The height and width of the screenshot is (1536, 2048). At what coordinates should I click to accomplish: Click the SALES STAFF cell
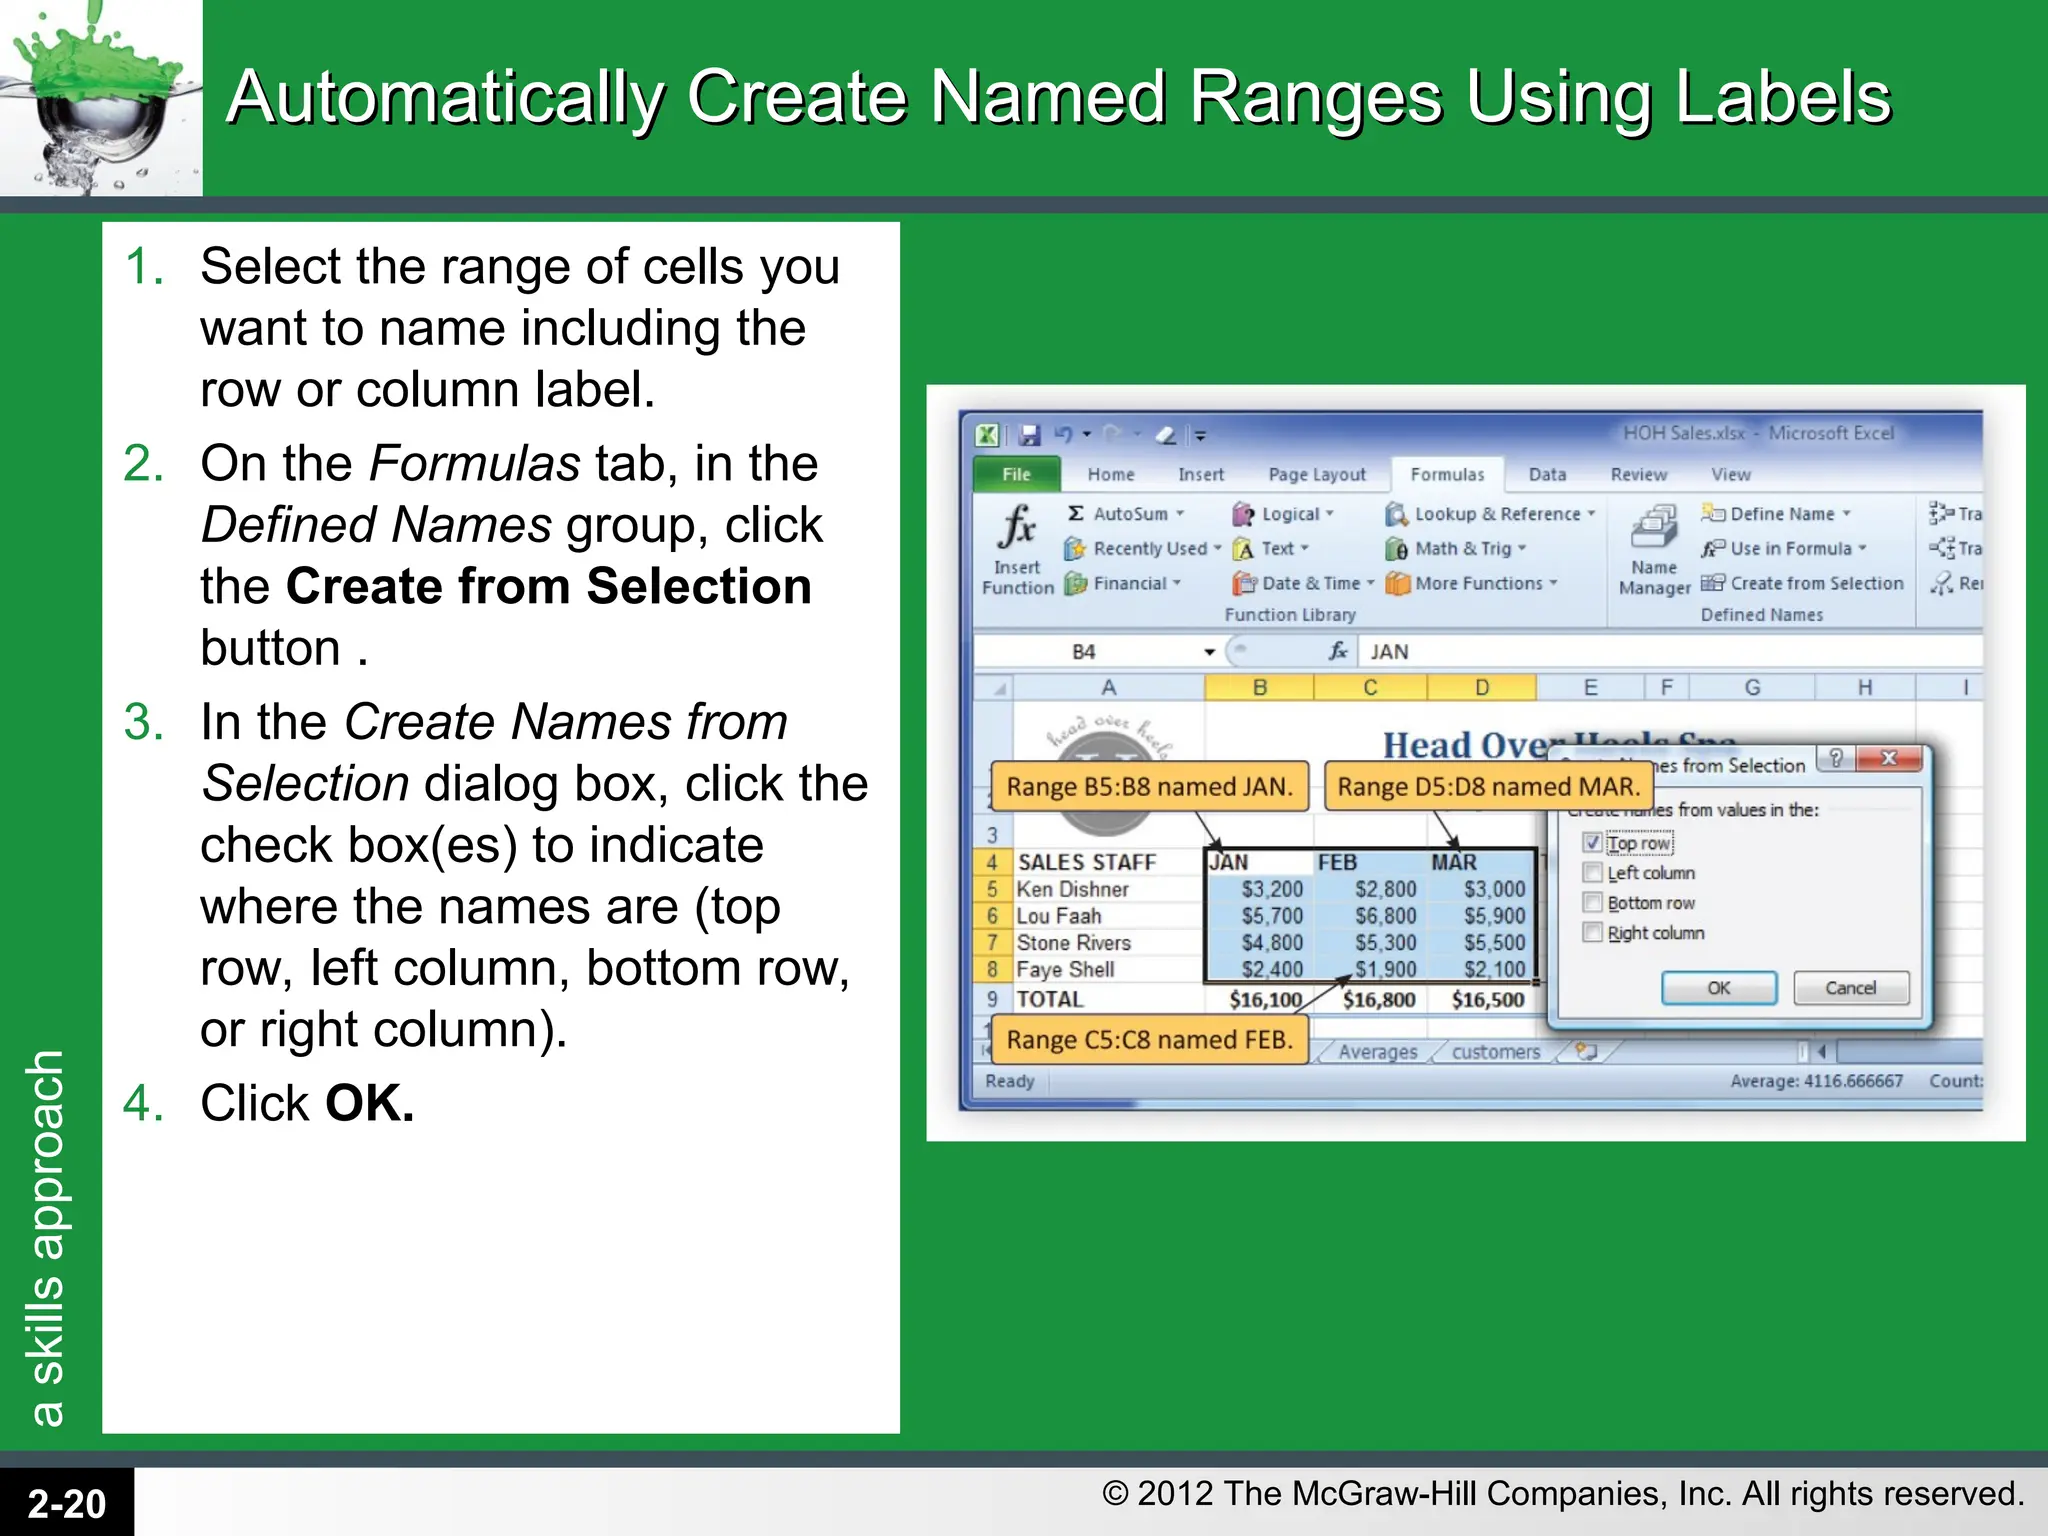[1108, 862]
